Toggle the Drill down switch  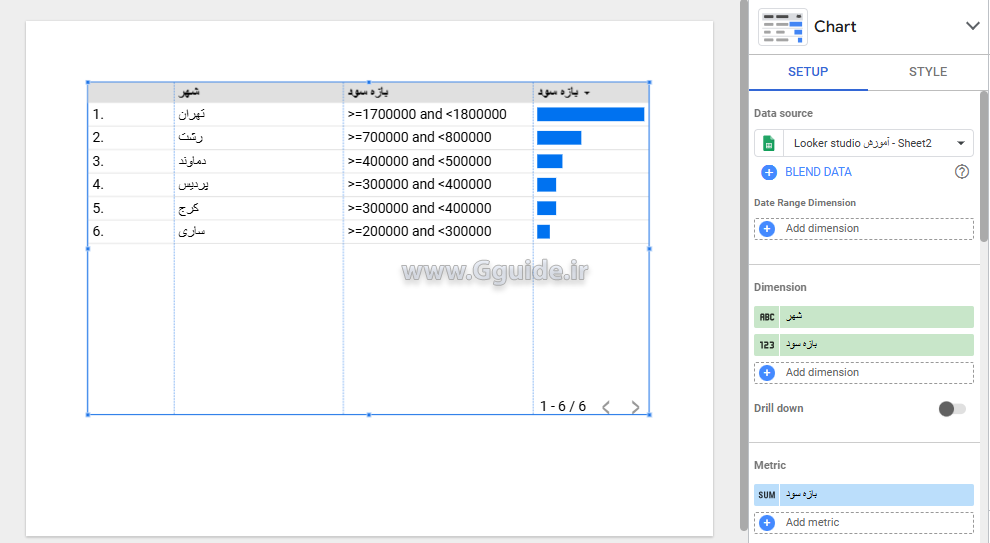(x=952, y=409)
